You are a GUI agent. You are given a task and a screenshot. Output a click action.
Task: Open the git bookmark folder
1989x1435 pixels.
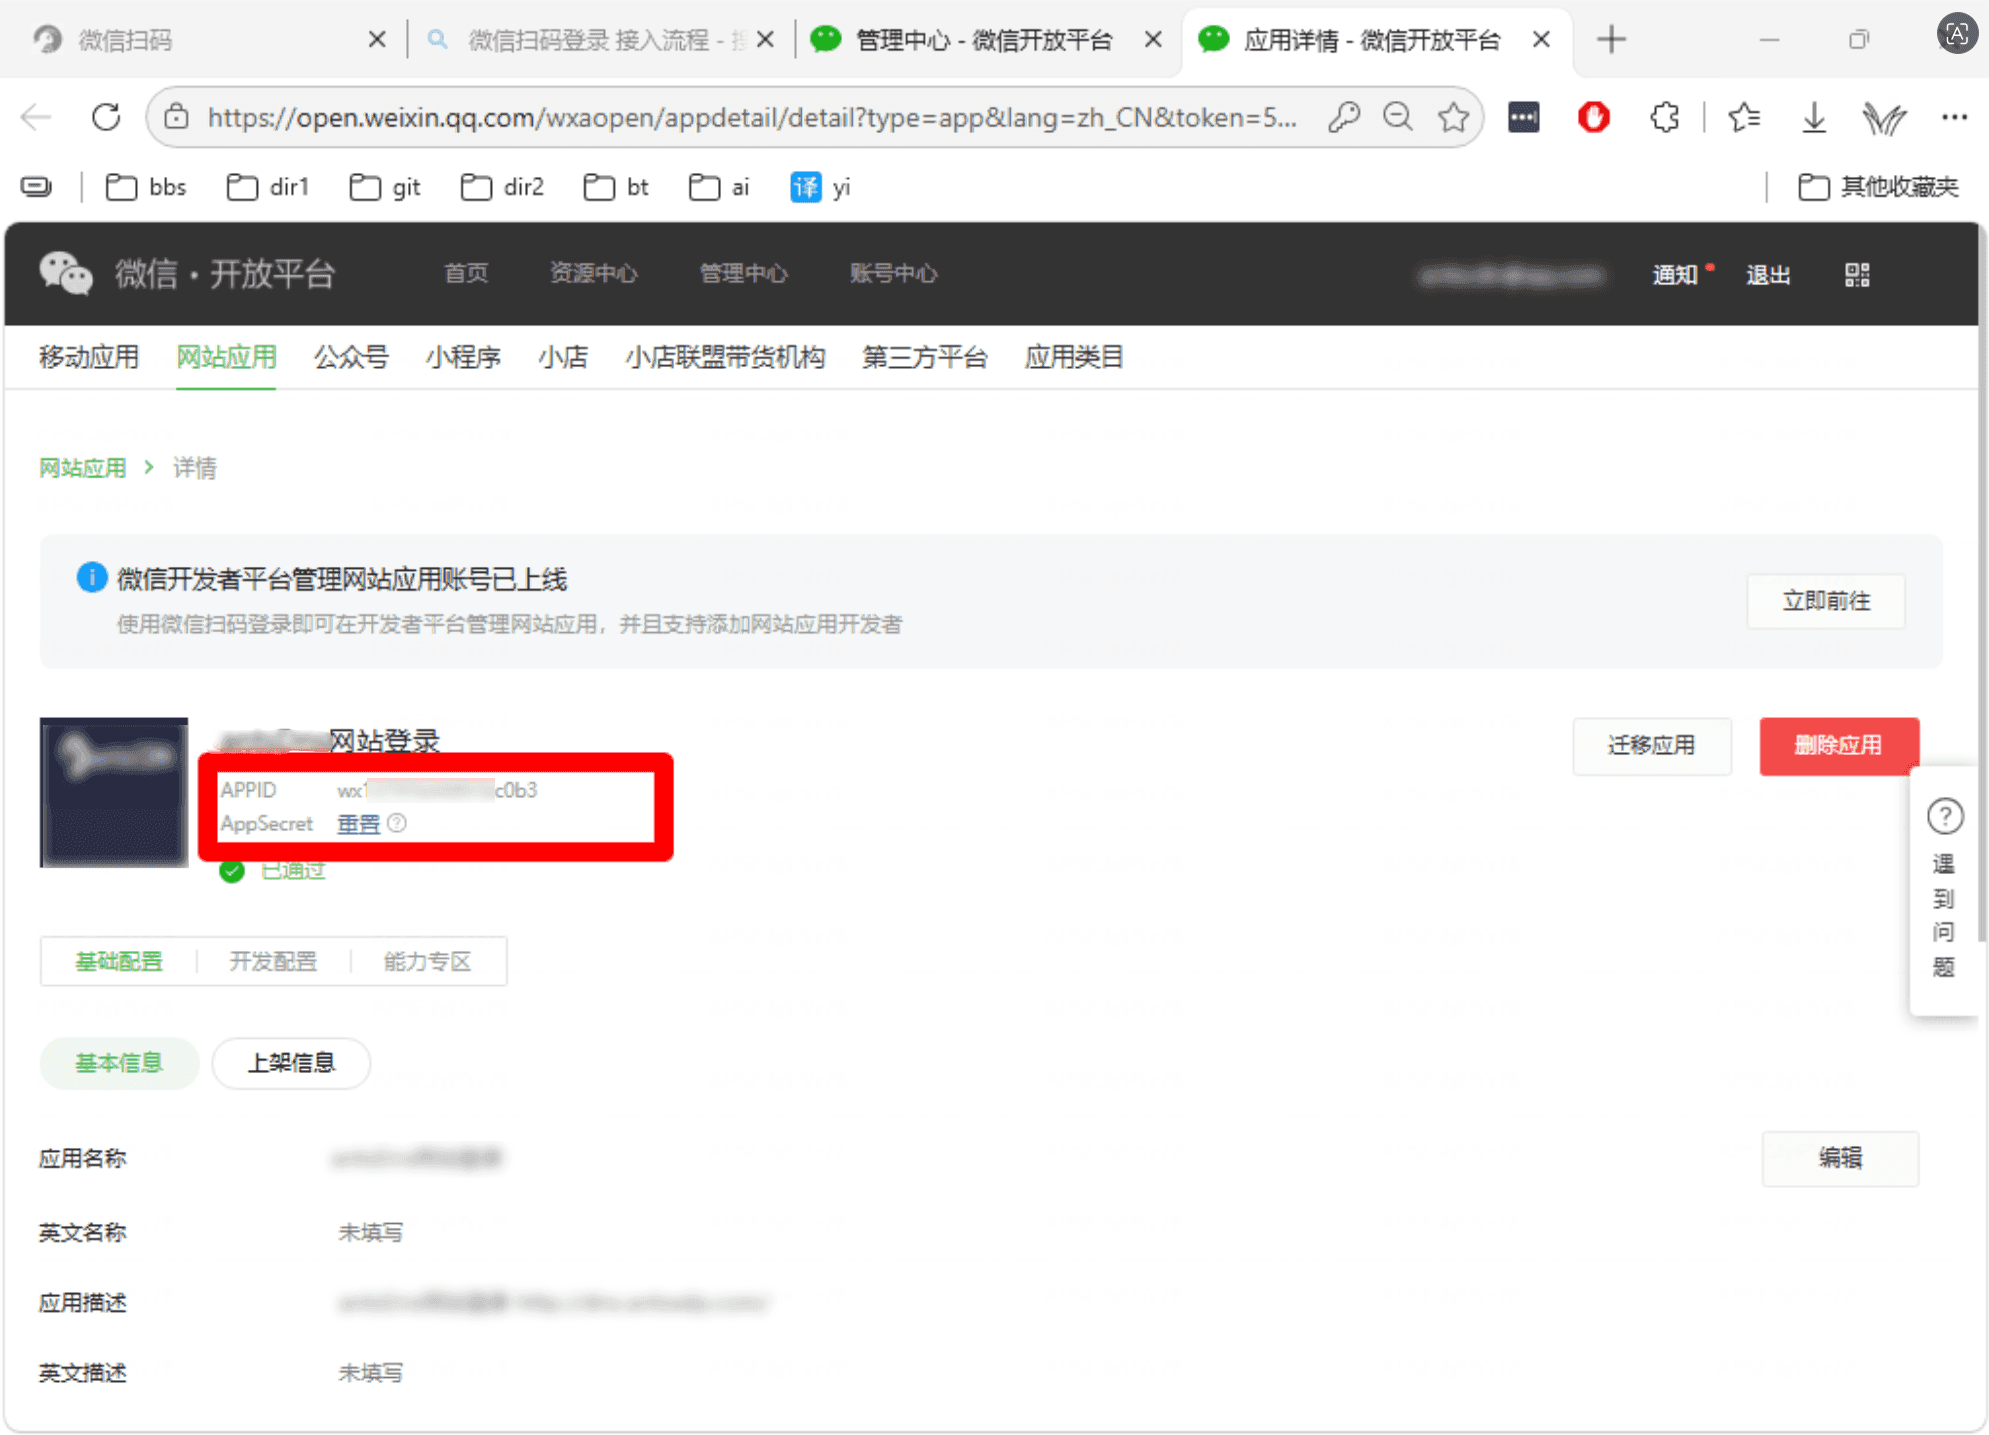(x=385, y=187)
